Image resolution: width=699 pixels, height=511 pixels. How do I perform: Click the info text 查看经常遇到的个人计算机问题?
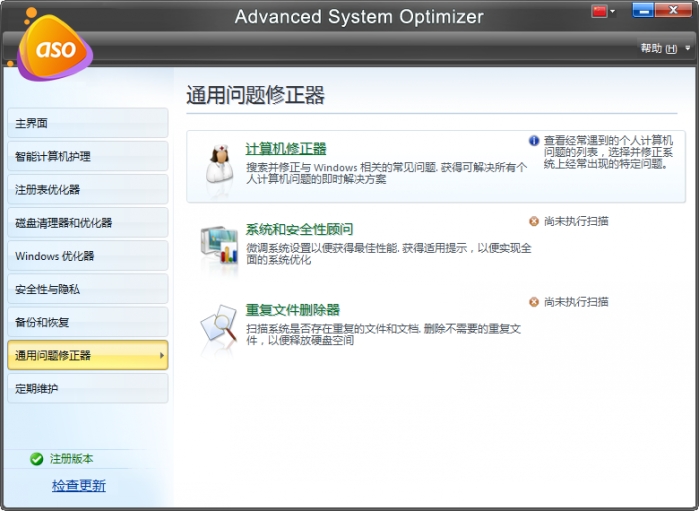pos(608,152)
